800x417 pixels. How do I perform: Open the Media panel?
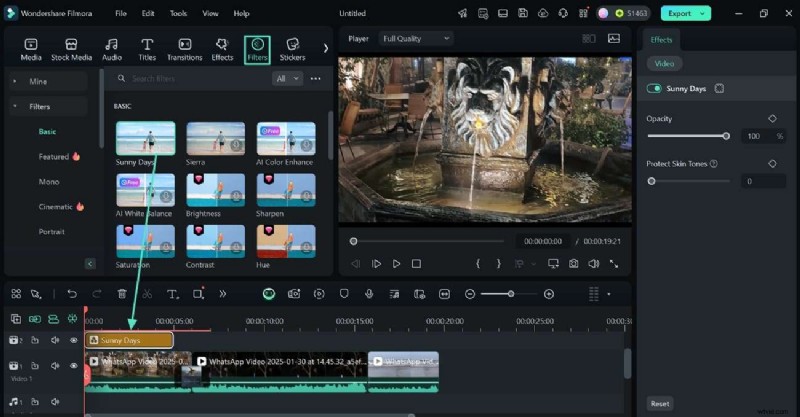coord(31,50)
